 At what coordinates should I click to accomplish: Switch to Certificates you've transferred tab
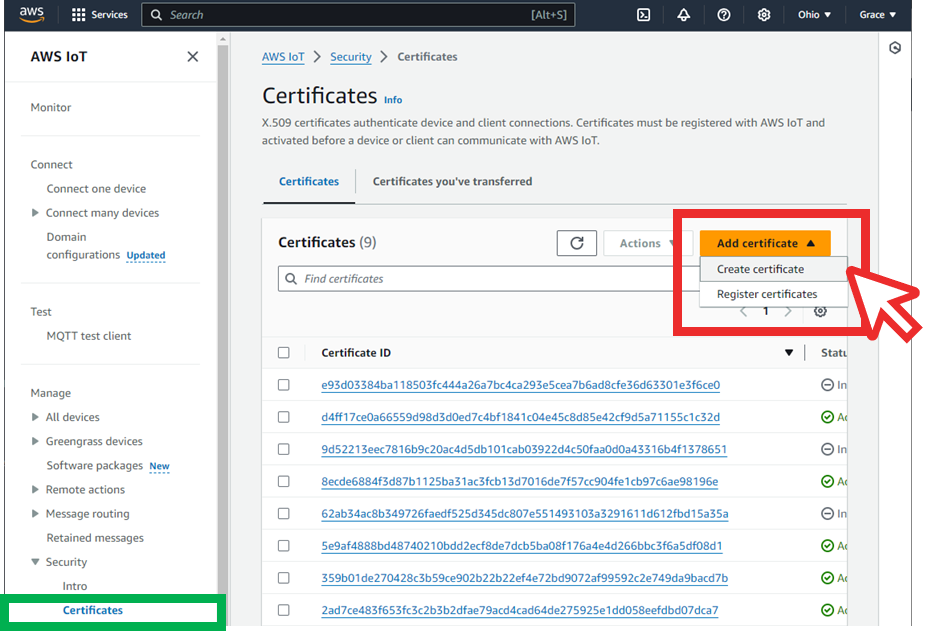[452, 181]
